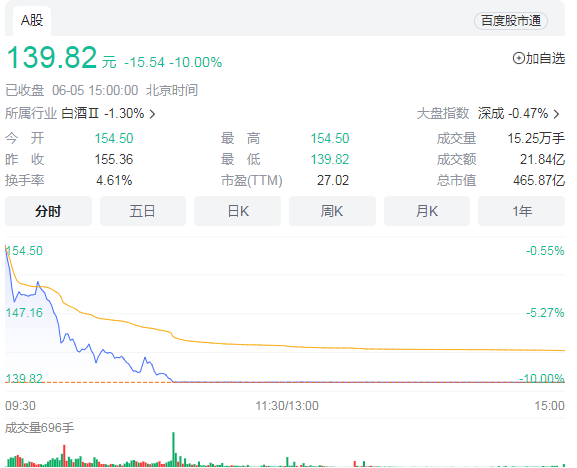Click the 成交量 value 15.25万手
This screenshot has width=577, height=468.
[536, 139]
